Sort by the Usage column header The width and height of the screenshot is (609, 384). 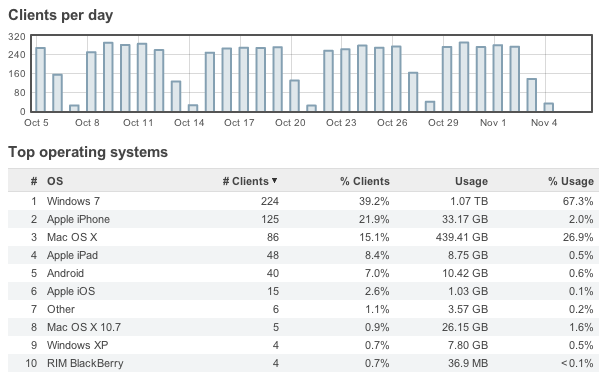[x=472, y=181]
